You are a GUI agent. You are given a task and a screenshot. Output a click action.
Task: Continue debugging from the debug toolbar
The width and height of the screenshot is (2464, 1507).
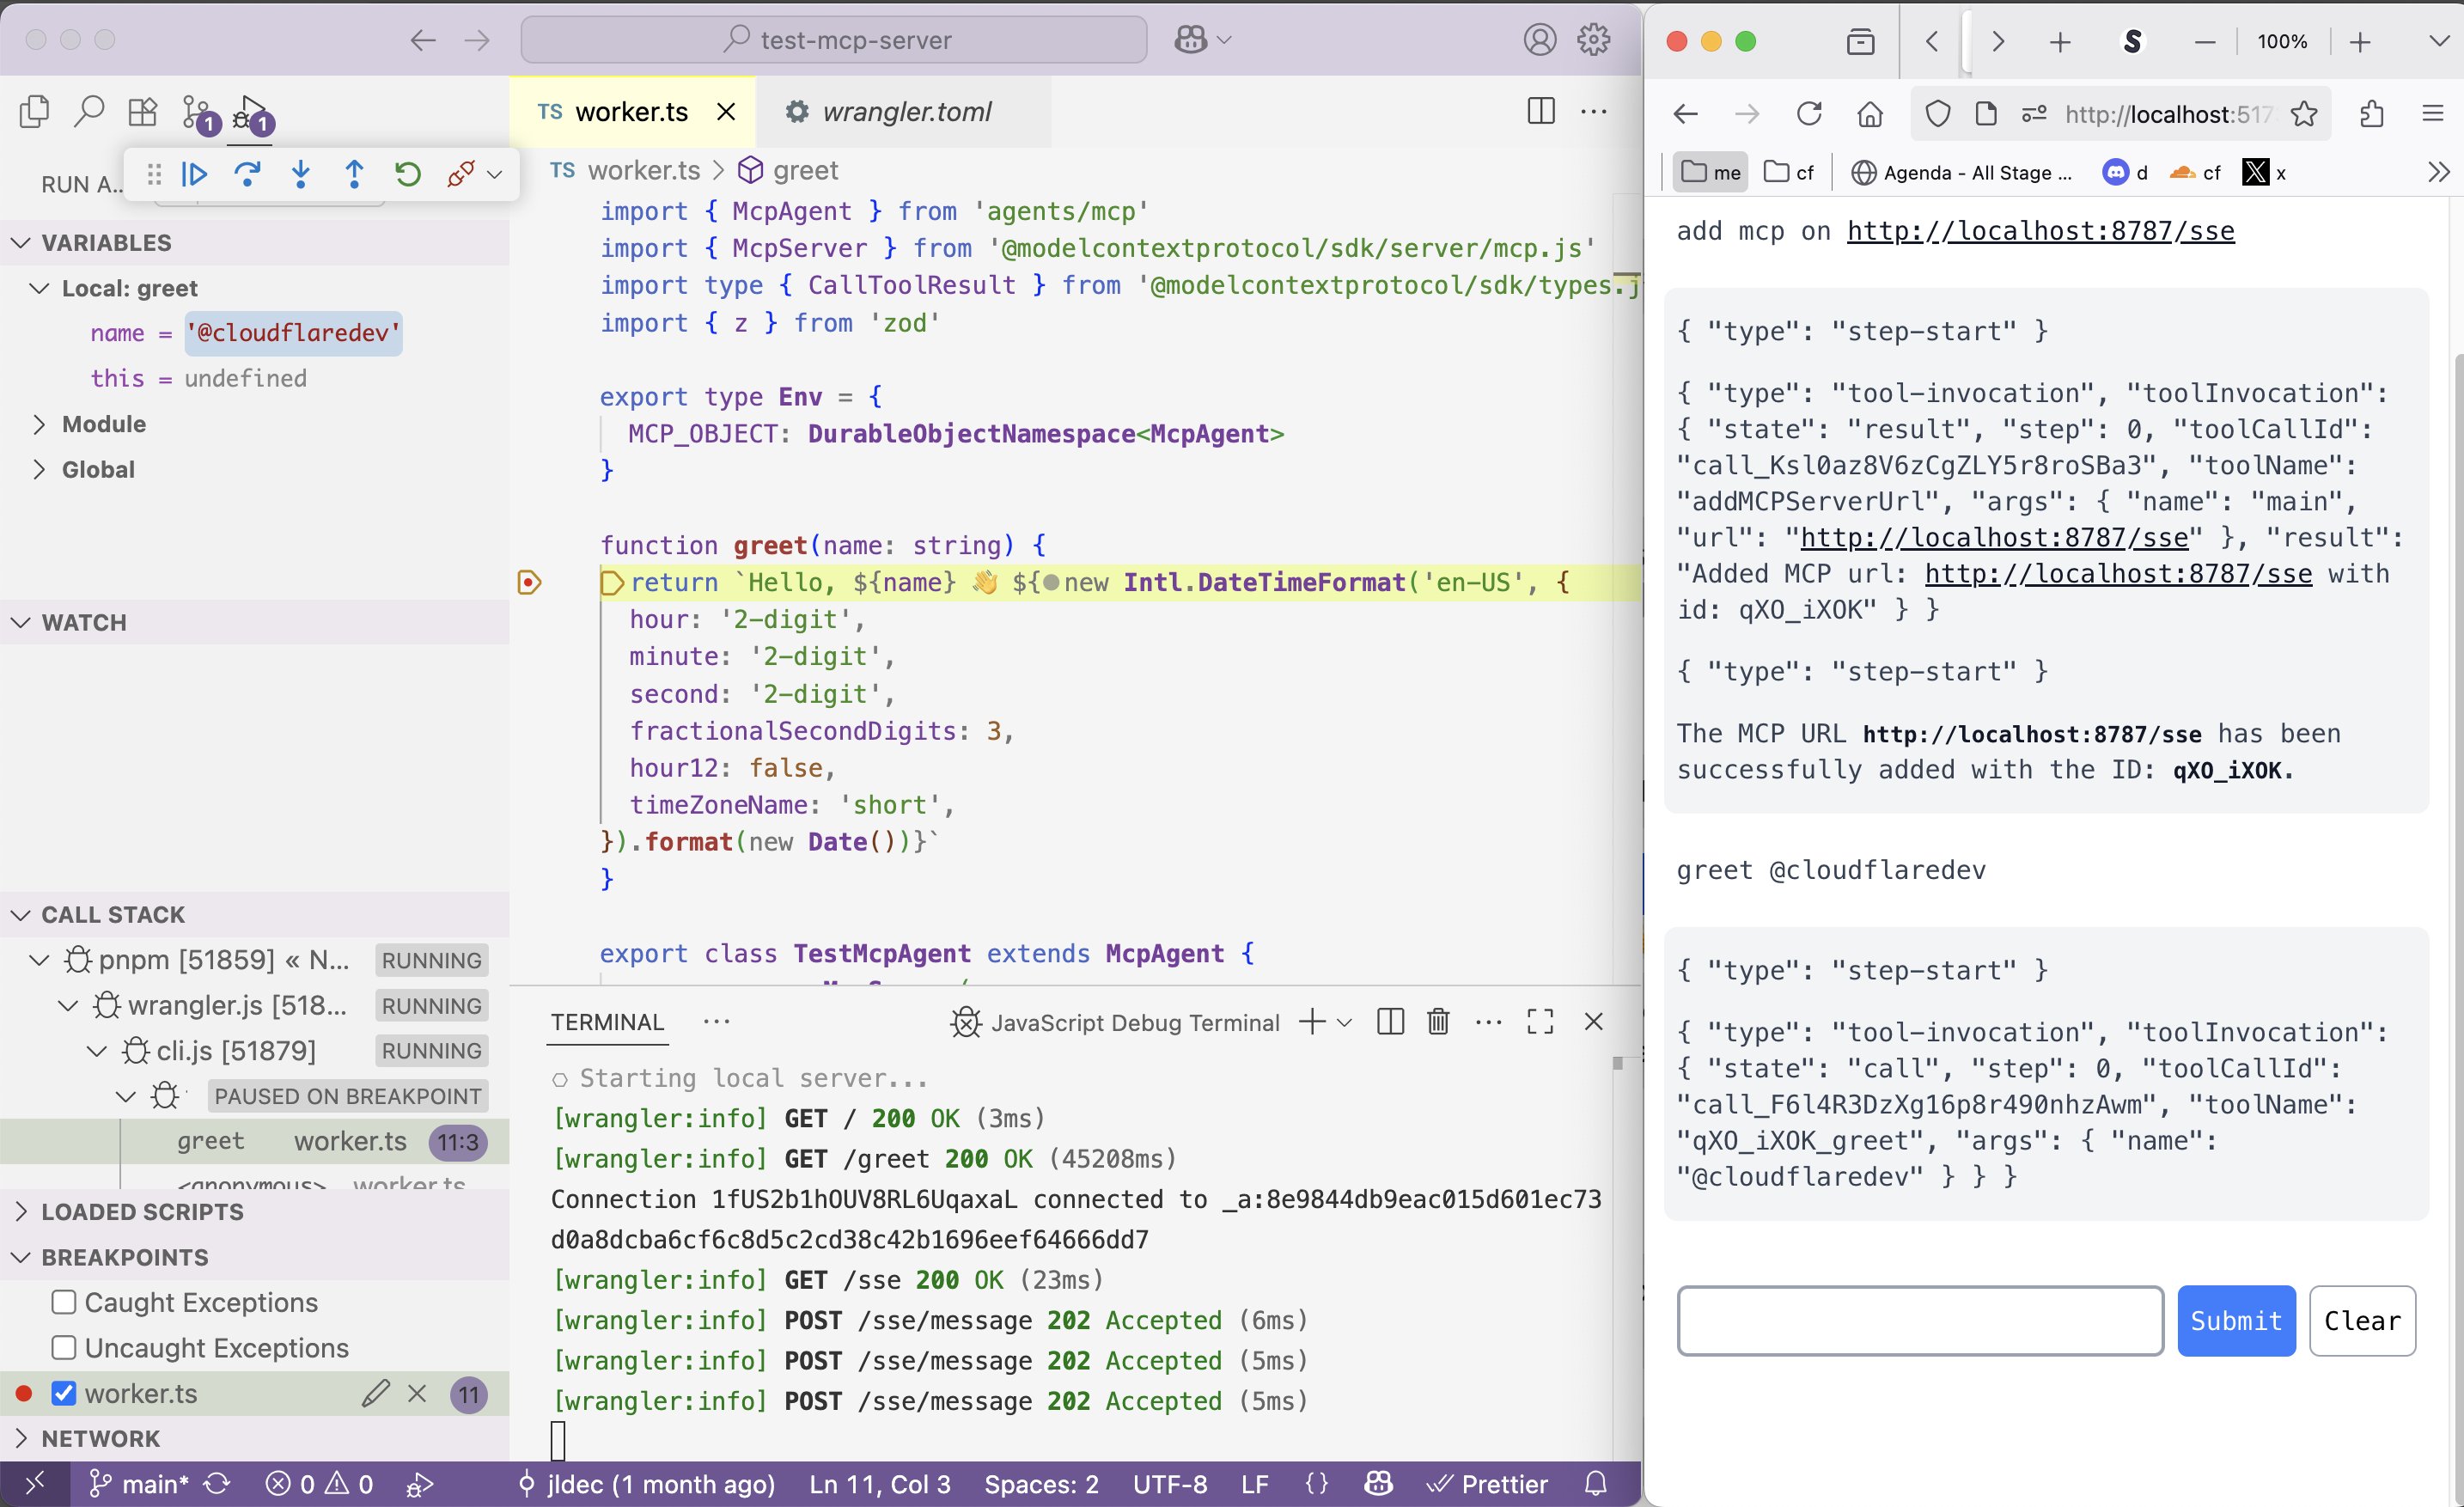point(194,174)
